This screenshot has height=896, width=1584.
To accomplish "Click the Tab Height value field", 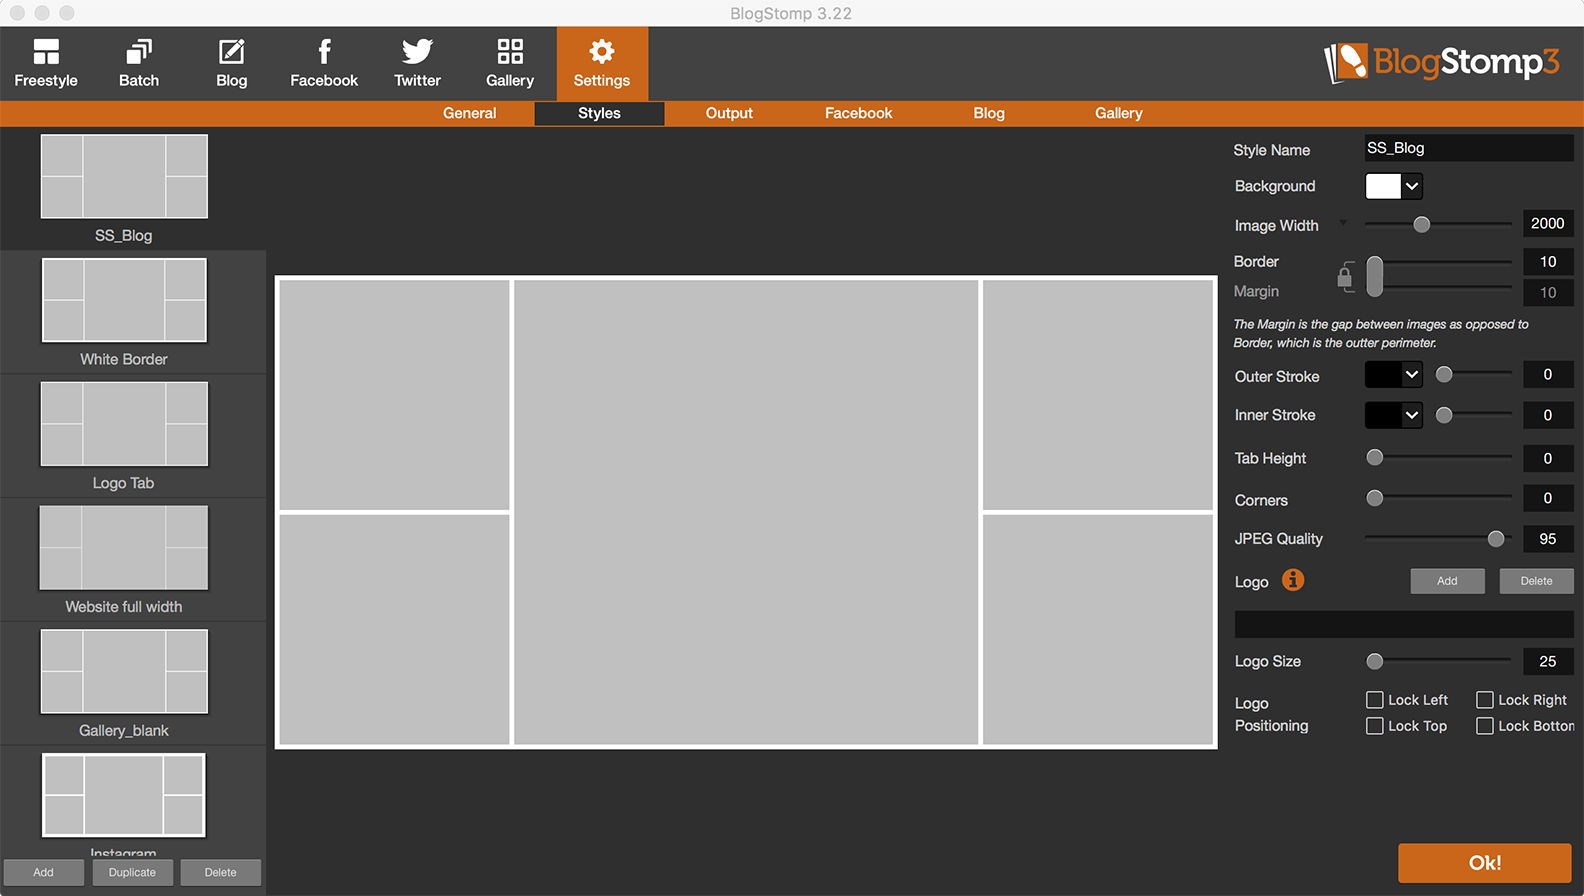I will [x=1548, y=458].
